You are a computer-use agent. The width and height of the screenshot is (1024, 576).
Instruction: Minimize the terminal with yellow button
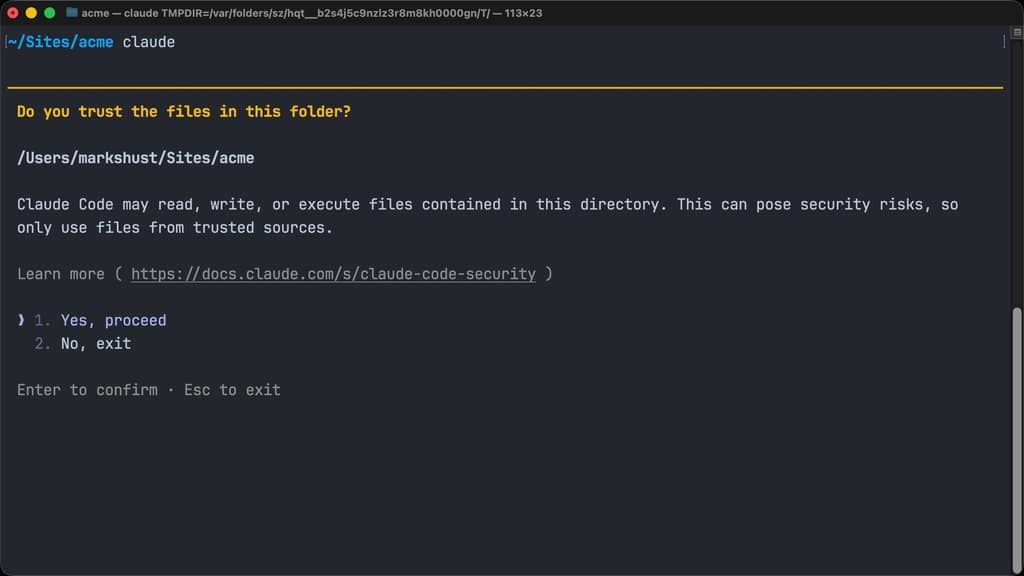(x=31, y=13)
